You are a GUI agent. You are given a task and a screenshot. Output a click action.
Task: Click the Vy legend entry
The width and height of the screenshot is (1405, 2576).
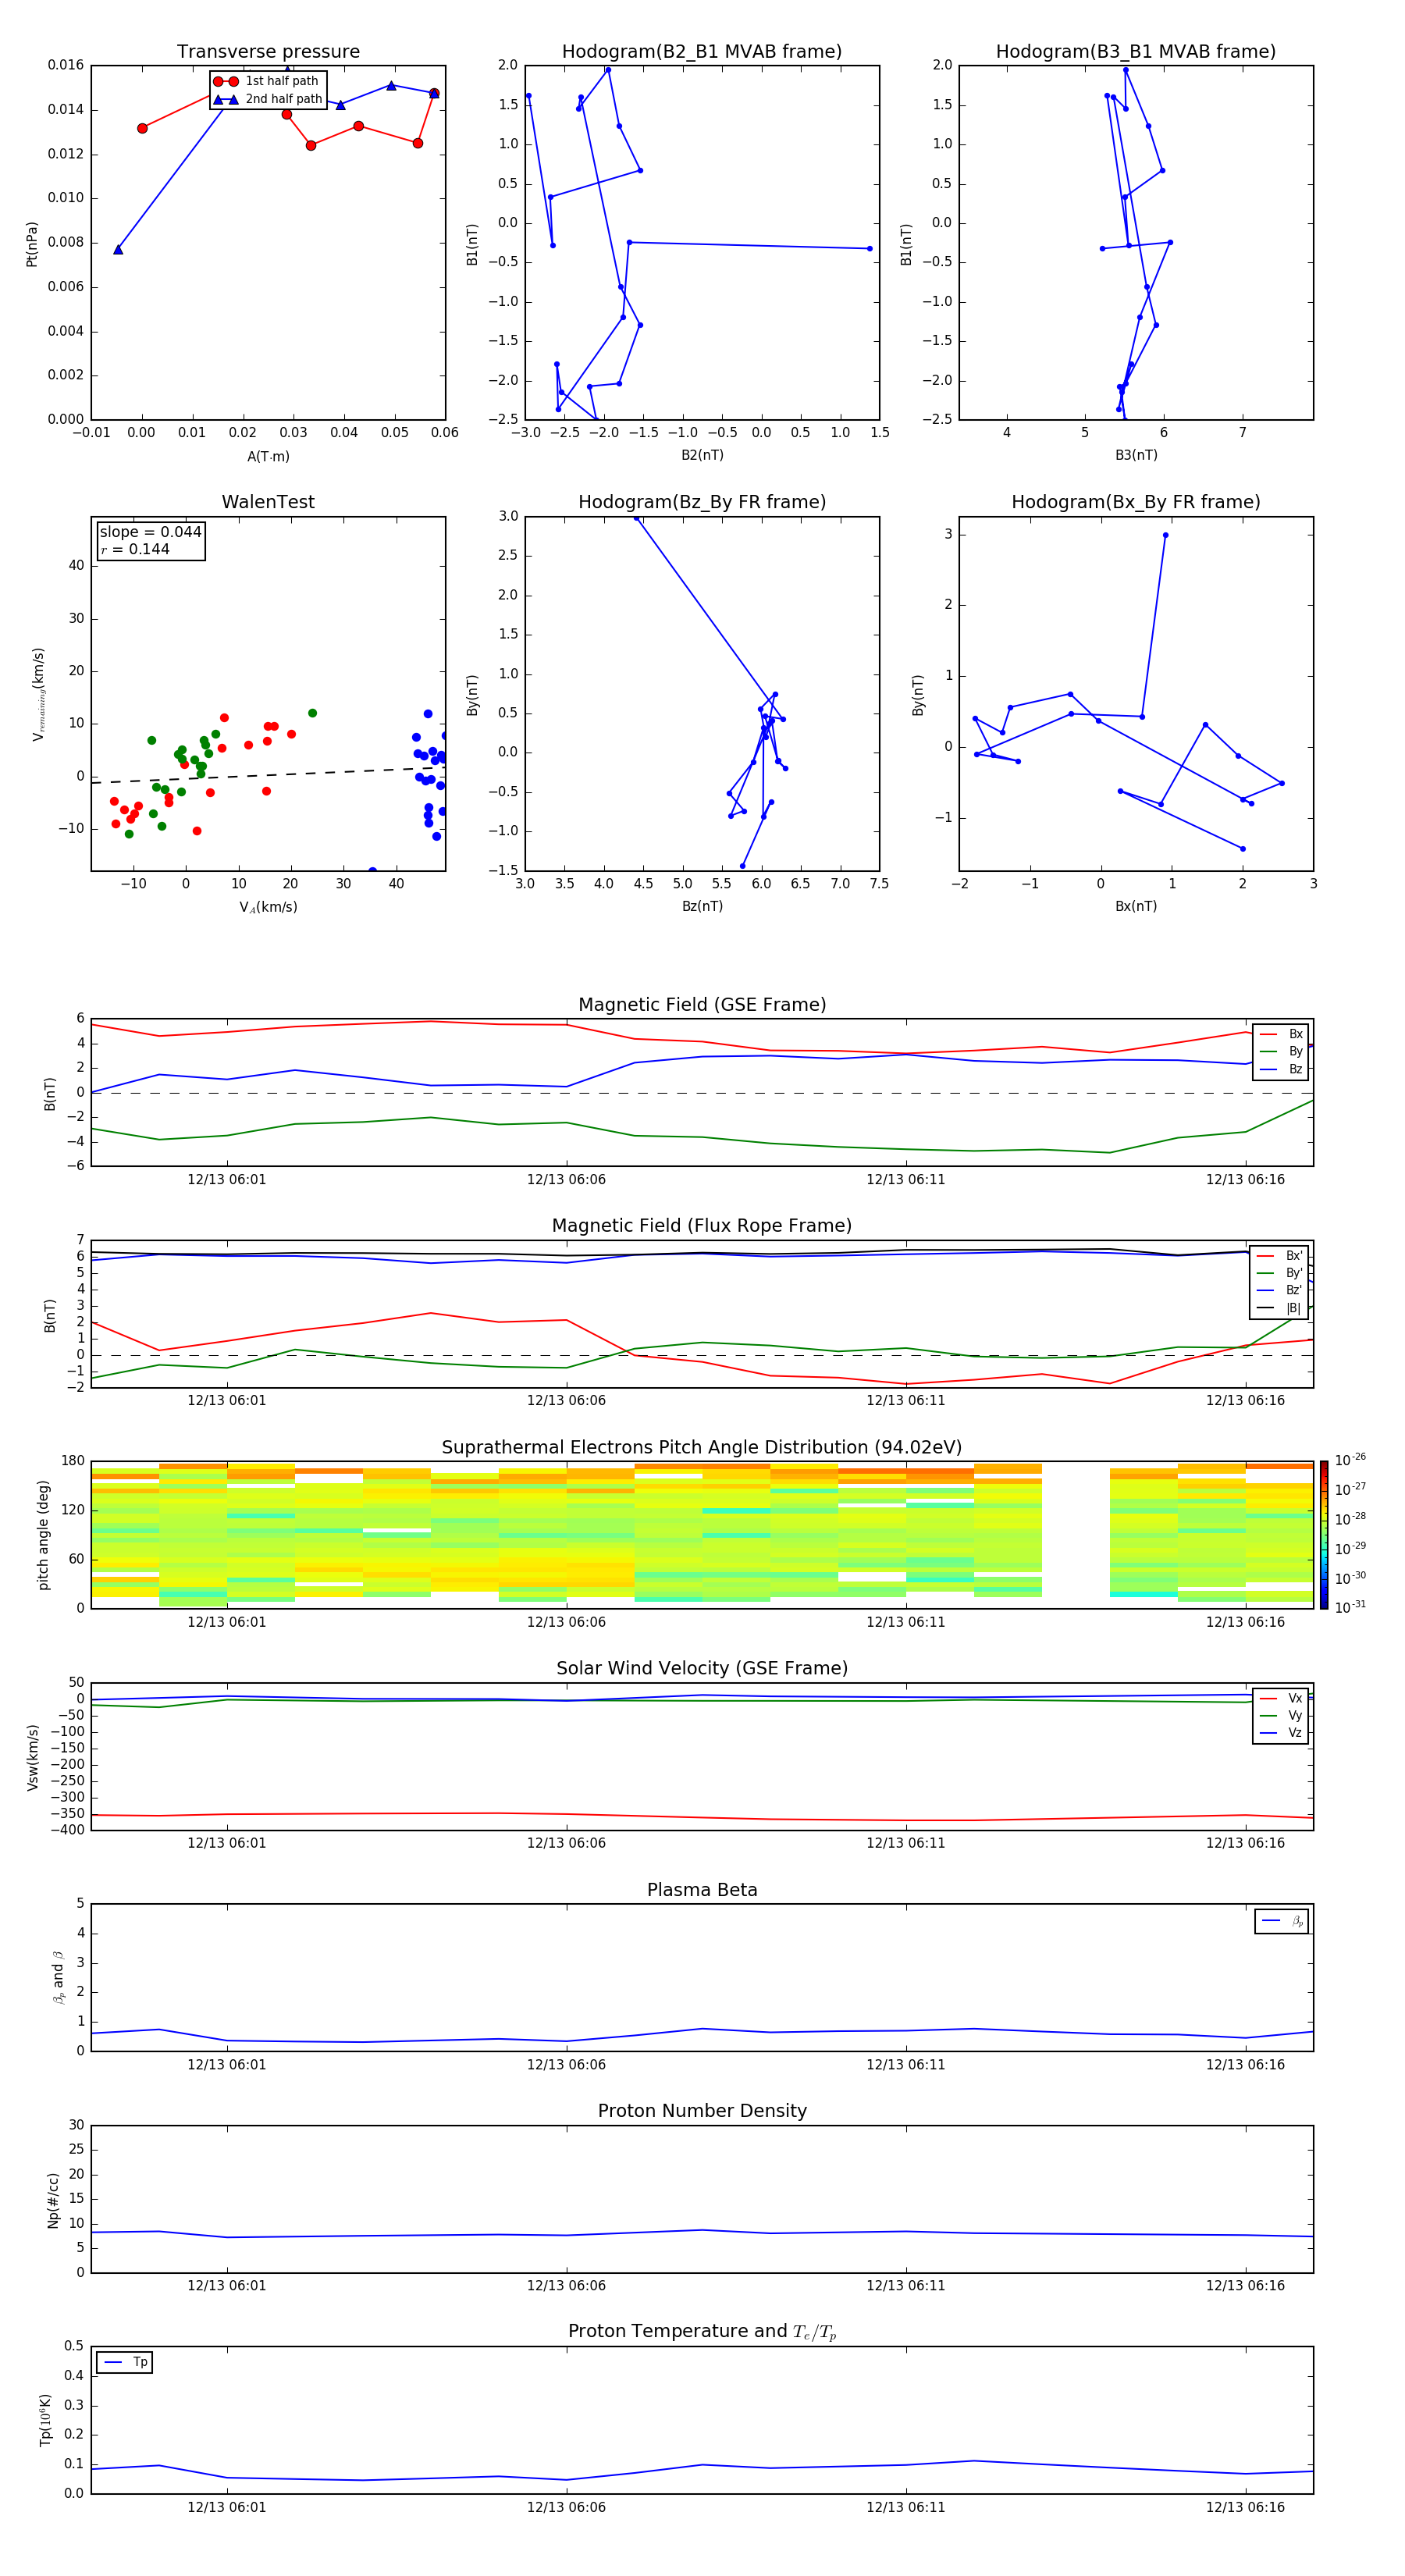pyautogui.click(x=1281, y=1715)
